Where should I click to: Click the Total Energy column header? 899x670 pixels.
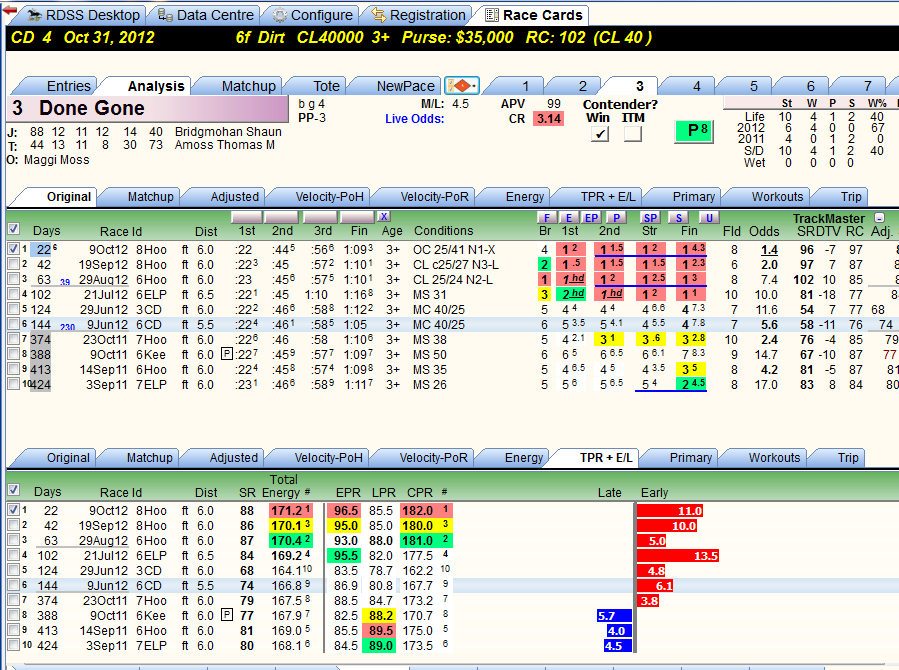(x=283, y=486)
